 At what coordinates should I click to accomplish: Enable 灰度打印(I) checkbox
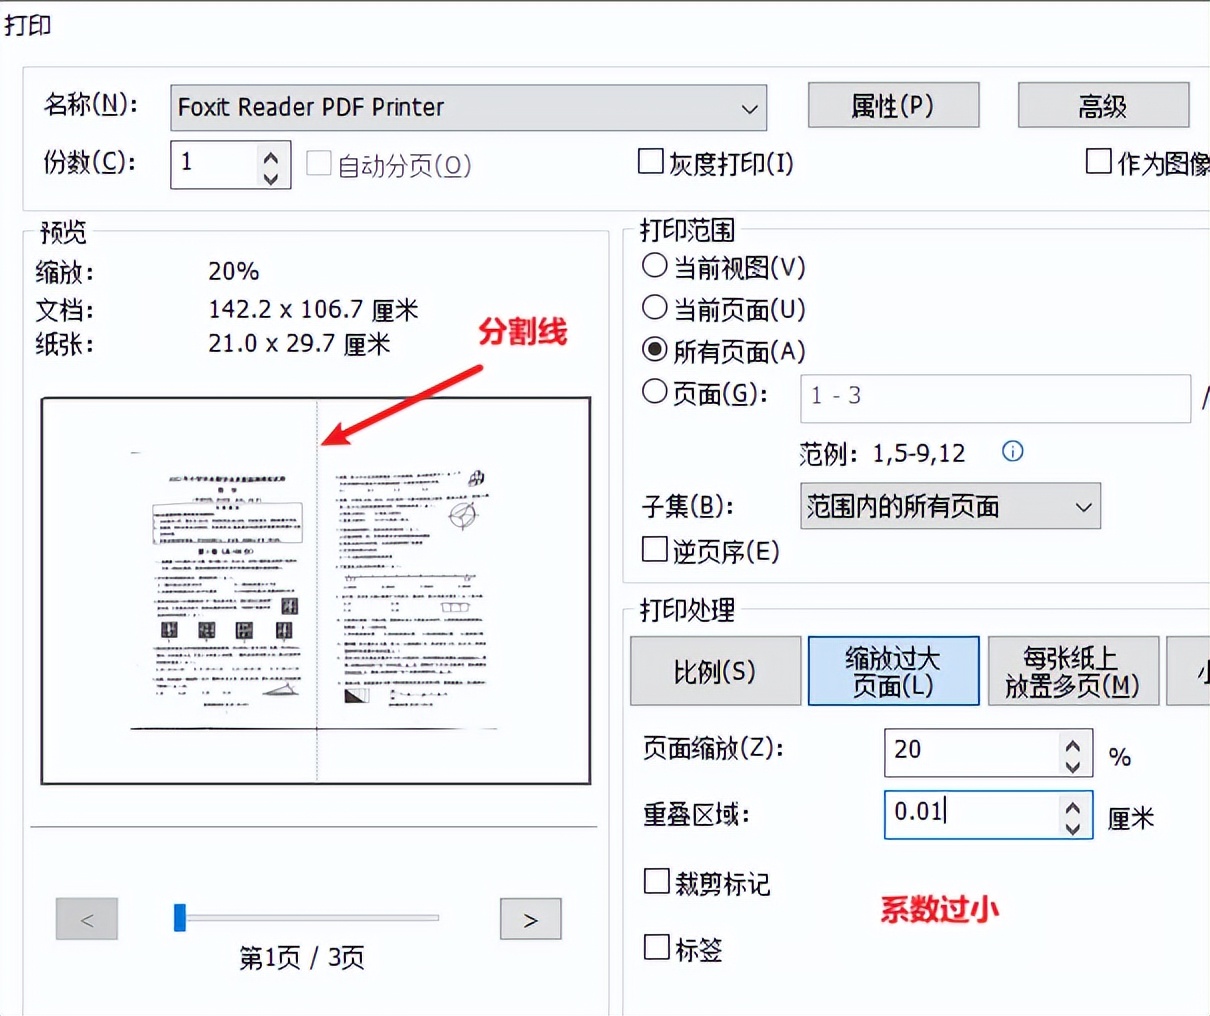tap(651, 161)
